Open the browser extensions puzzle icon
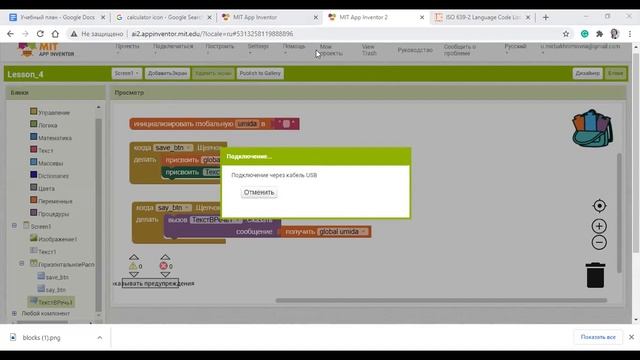This screenshot has width=640, height=360. tap(599, 34)
